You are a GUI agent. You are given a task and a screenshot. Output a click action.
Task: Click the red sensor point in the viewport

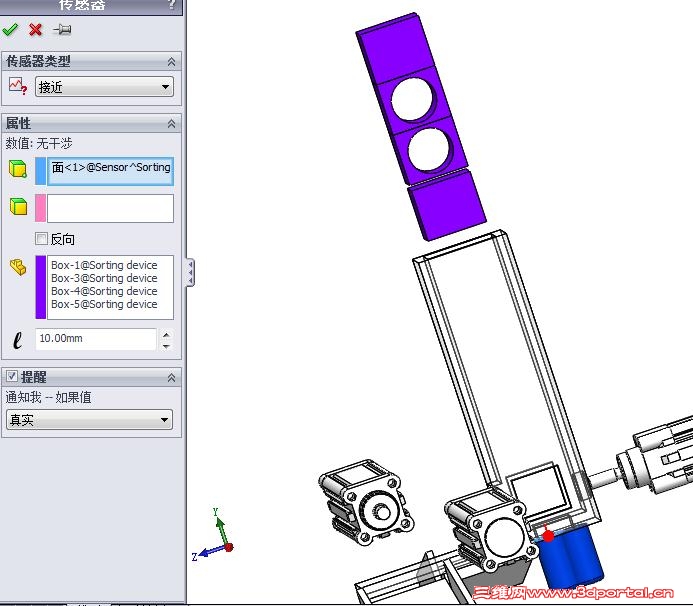click(548, 536)
